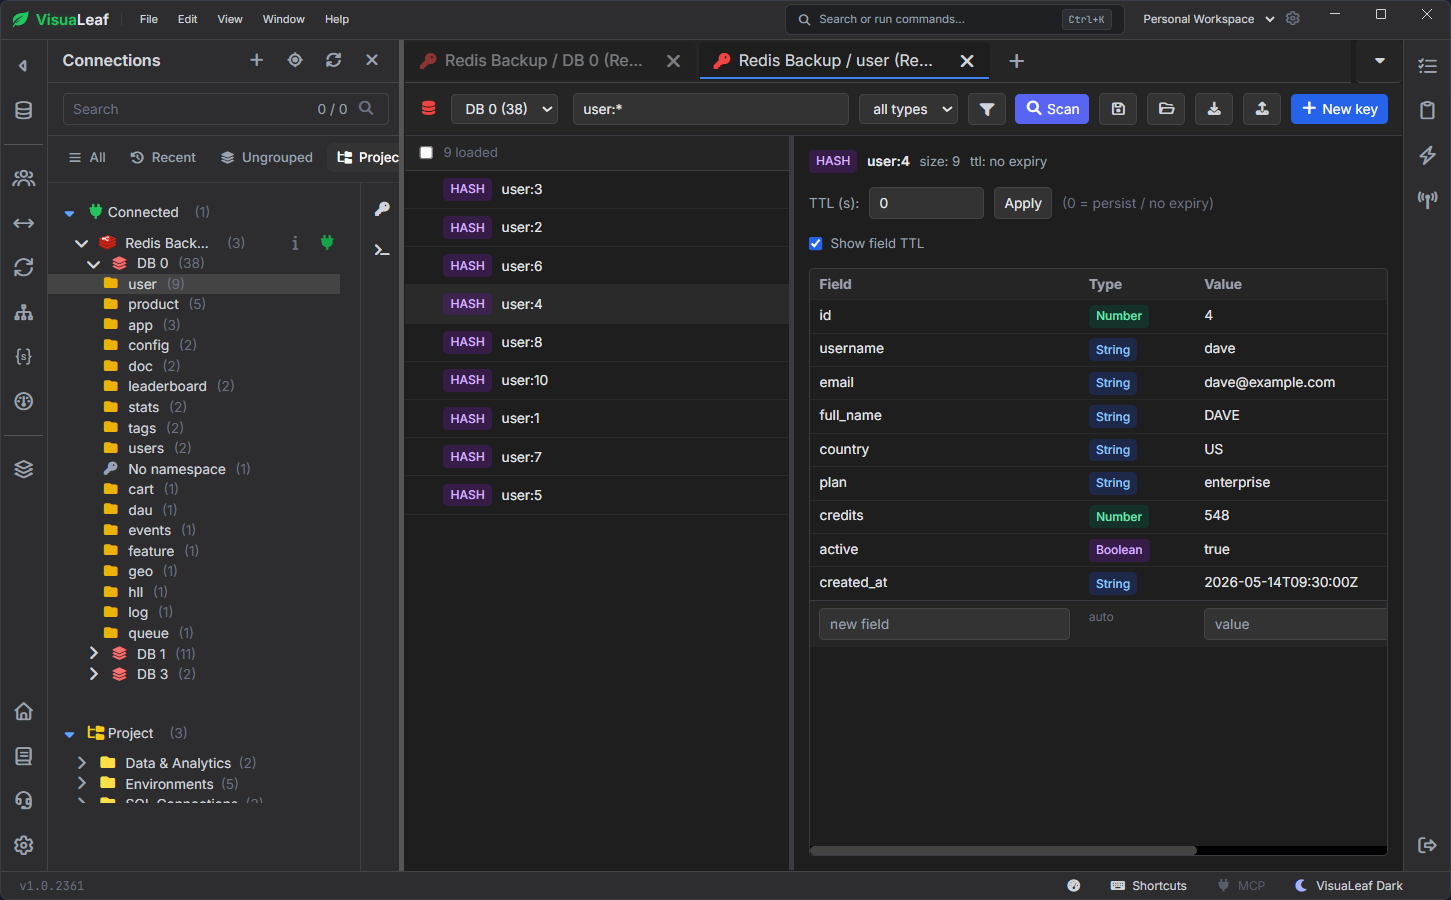
Task: Click the key pattern input user:*
Action: click(x=710, y=109)
